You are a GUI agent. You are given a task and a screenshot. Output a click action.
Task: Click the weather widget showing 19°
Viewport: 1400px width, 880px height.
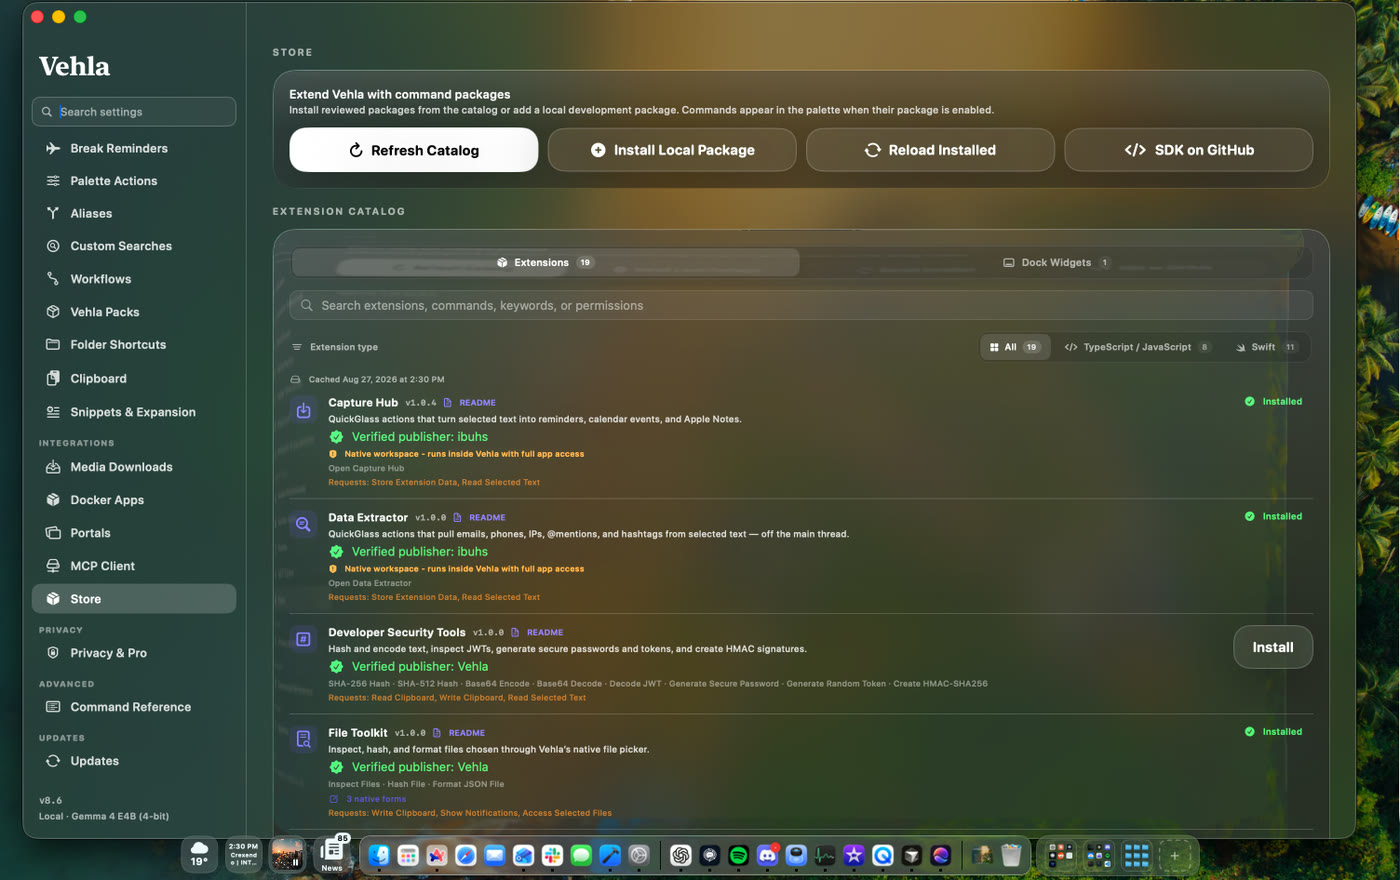click(199, 855)
